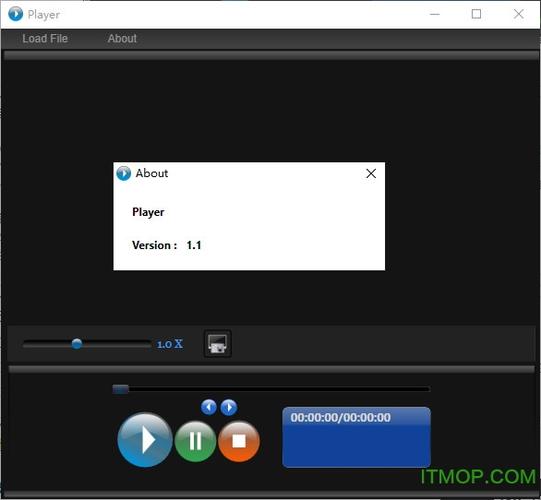Click the seek bar handle
This screenshot has height=500, width=541.
[120, 389]
